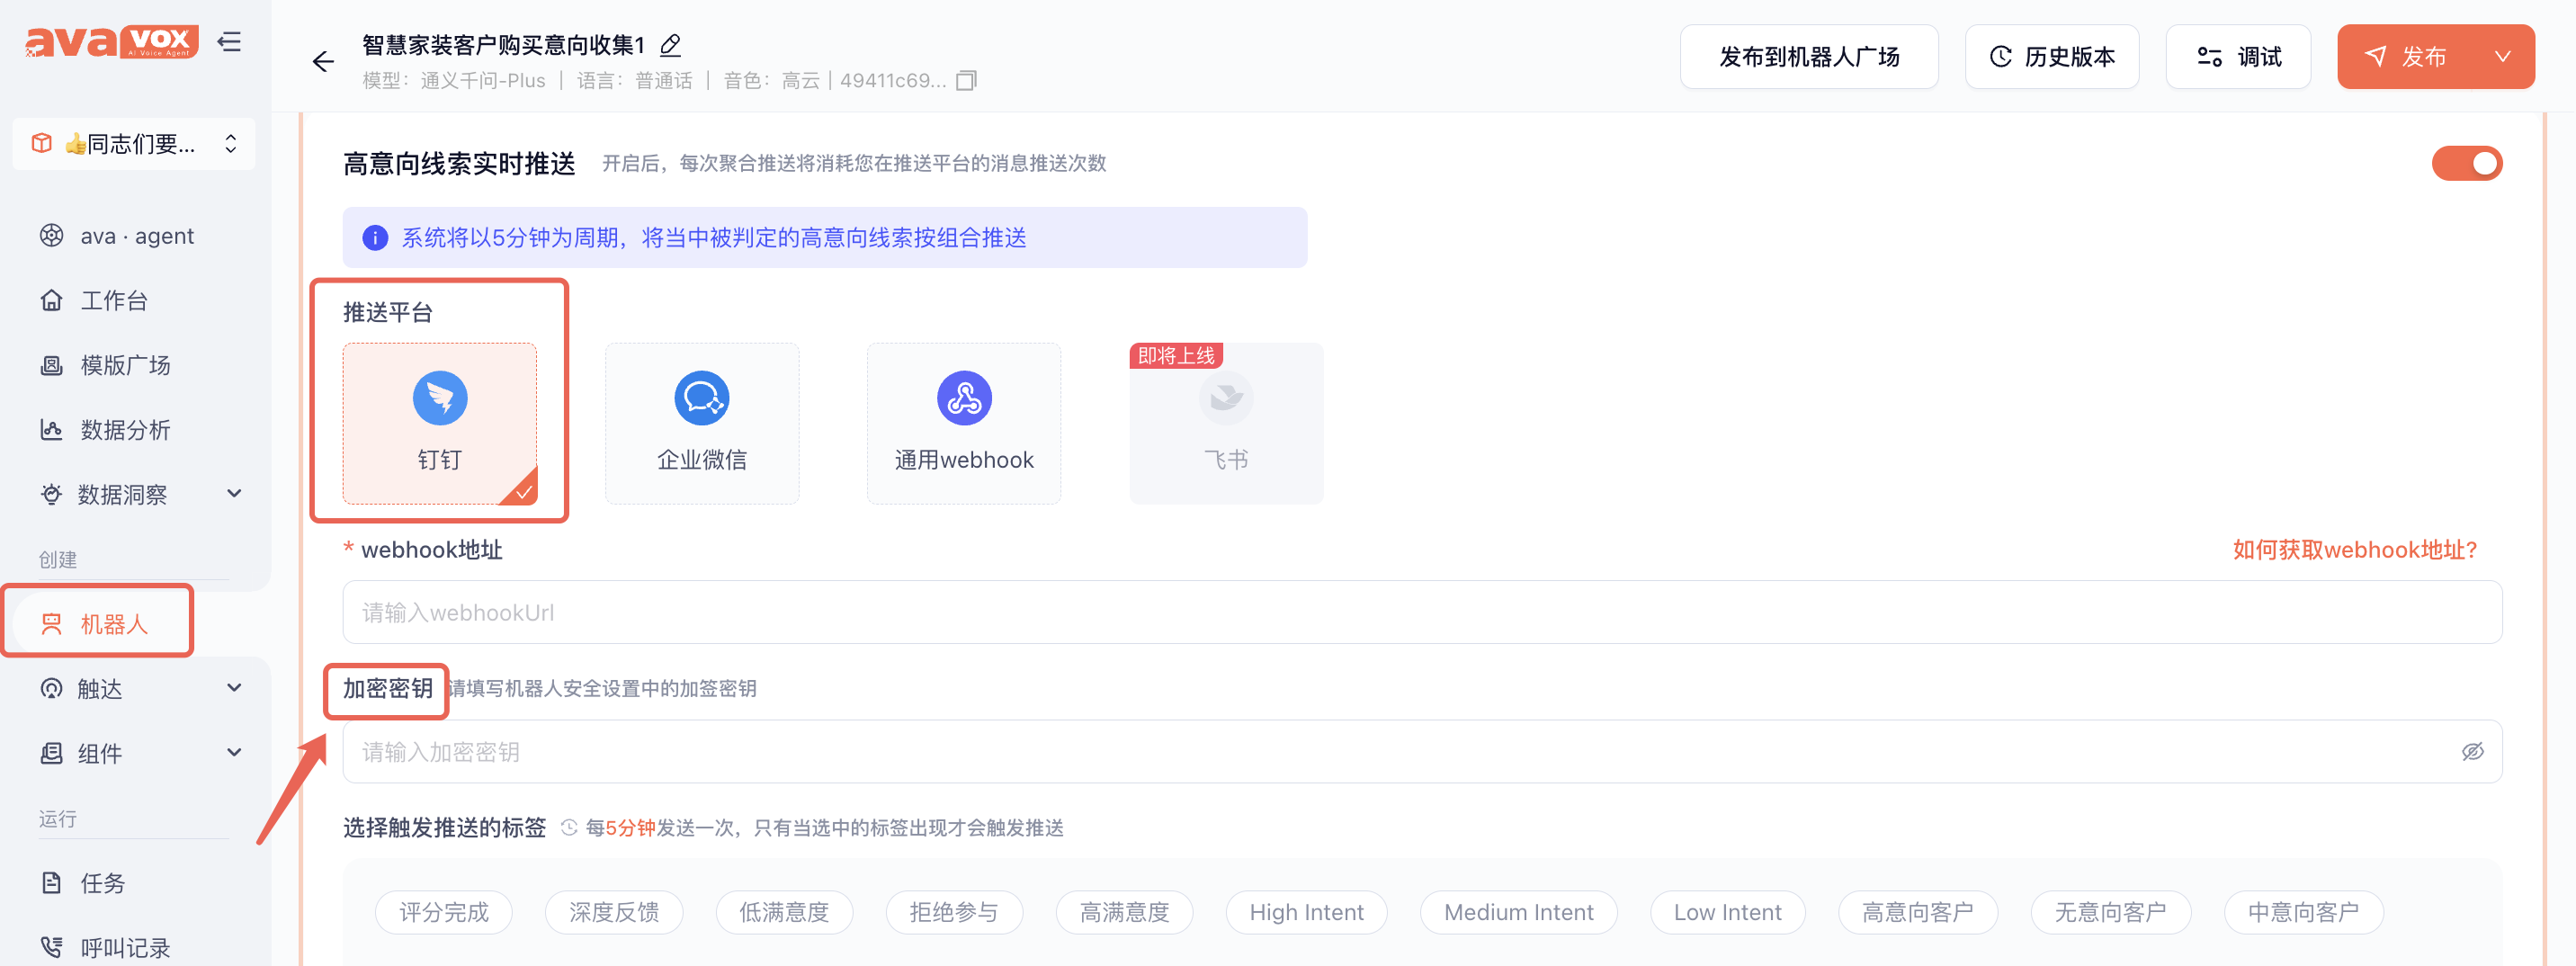2576x966 pixels.
Task: Select the 评分完成 tag
Action: pyautogui.click(x=444, y=912)
